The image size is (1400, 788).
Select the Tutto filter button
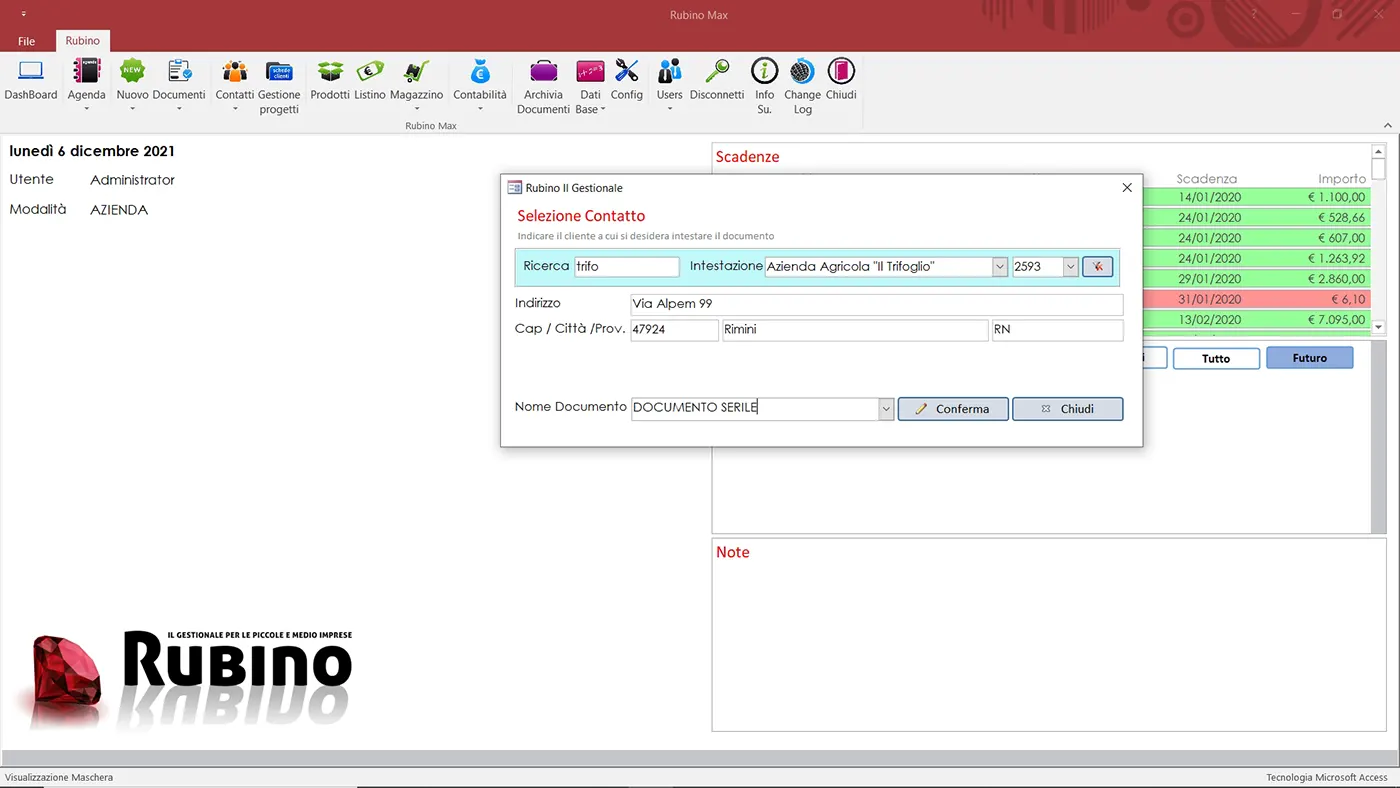click(x=1216, y=358)
